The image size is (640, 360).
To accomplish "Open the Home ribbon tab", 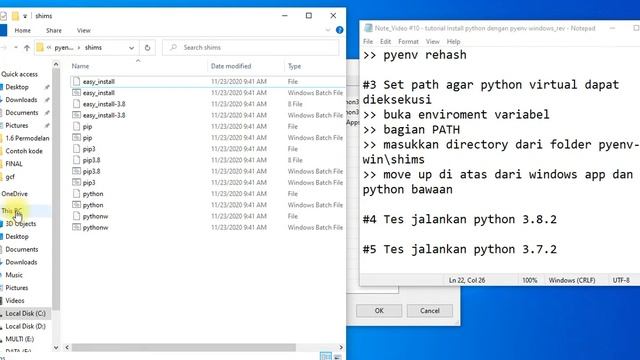I will [x=22, y=30].
